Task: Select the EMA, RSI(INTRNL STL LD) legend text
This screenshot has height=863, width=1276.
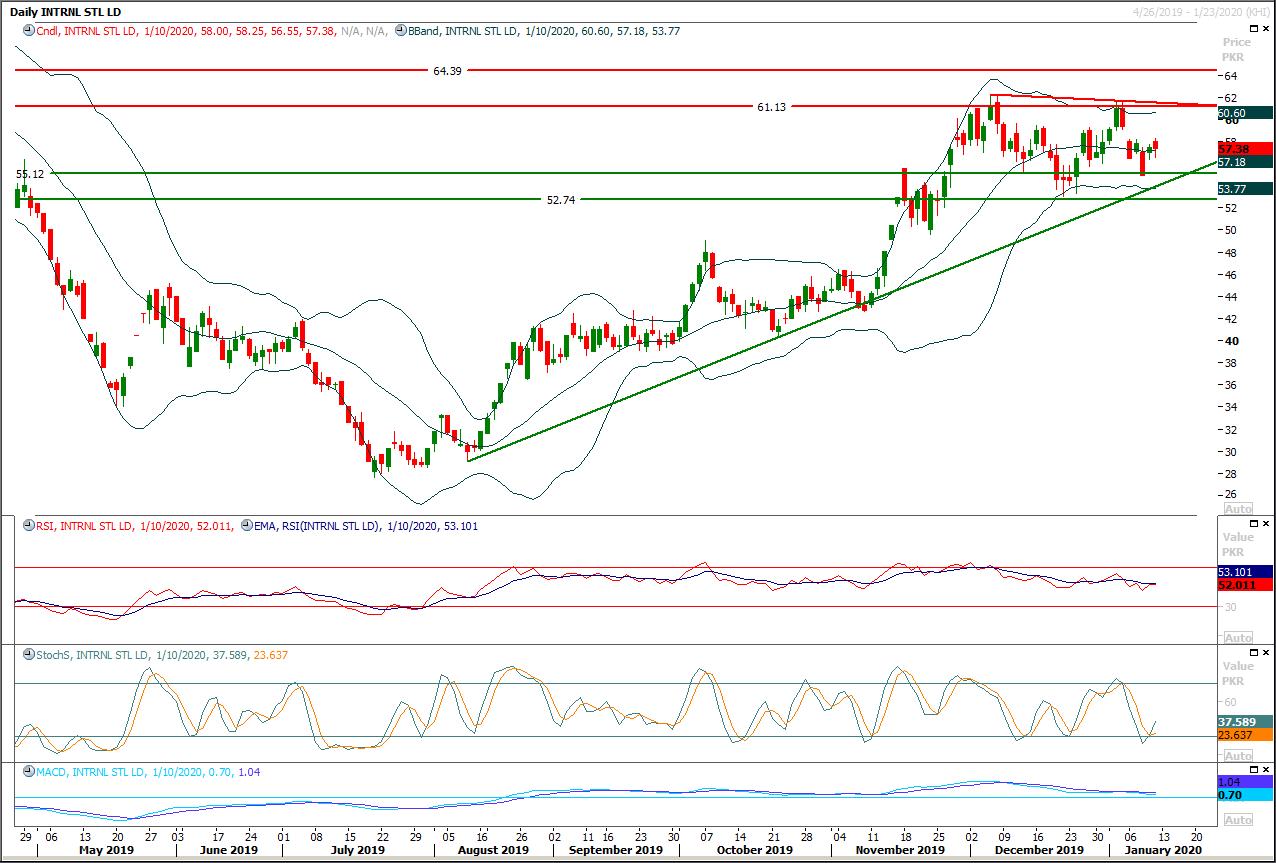Action: pyautogui.click(x=319, y=526)
